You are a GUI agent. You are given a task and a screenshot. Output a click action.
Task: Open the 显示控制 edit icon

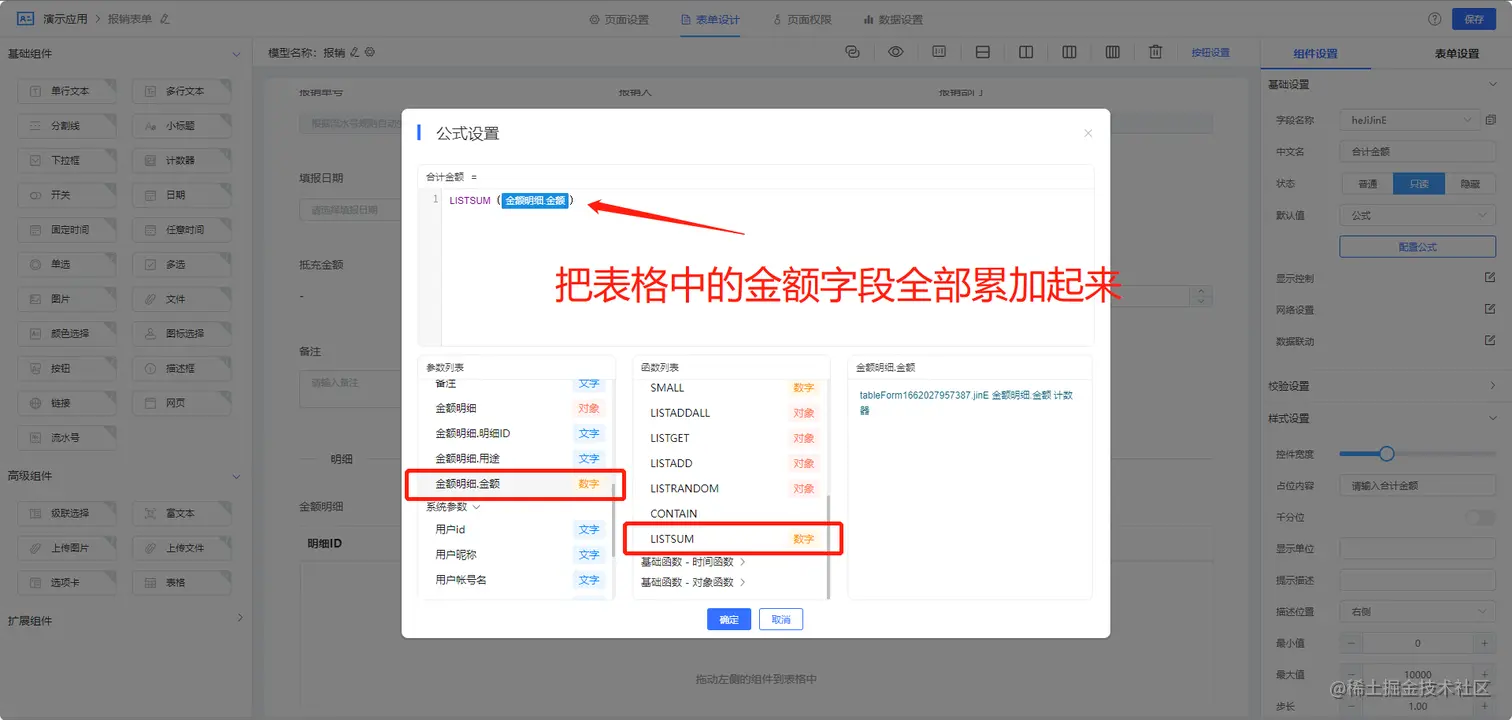tap(1490, 277)
